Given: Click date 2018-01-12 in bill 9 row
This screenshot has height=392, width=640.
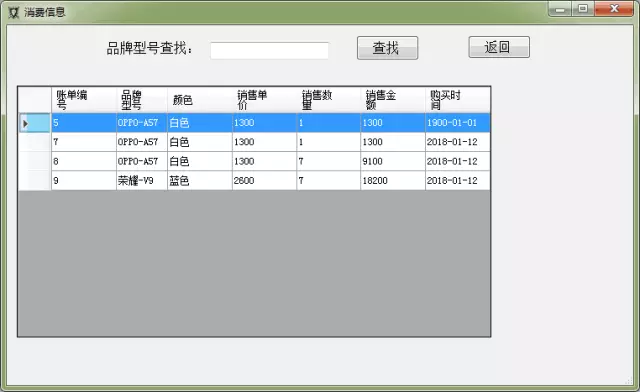Looking at the screenshot, I should coord(458,180).
